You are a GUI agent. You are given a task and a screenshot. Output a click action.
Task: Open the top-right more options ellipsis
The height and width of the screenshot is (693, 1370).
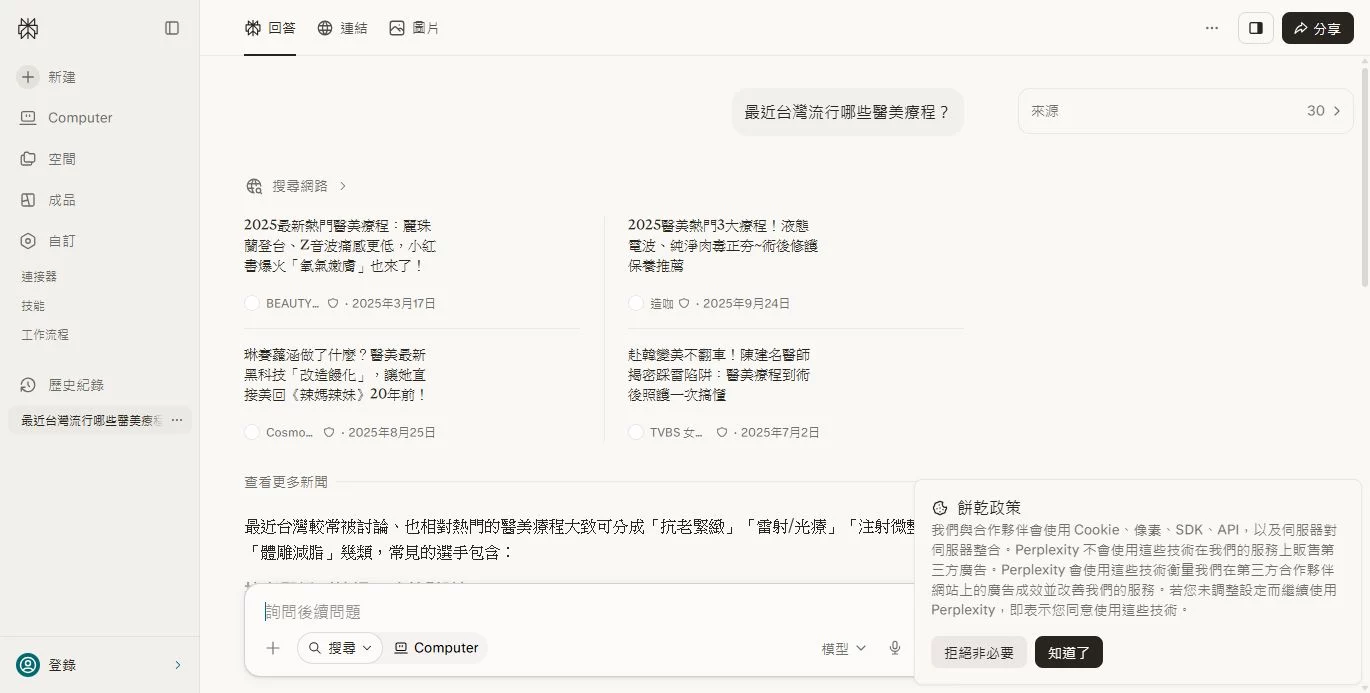[1212, 28]
